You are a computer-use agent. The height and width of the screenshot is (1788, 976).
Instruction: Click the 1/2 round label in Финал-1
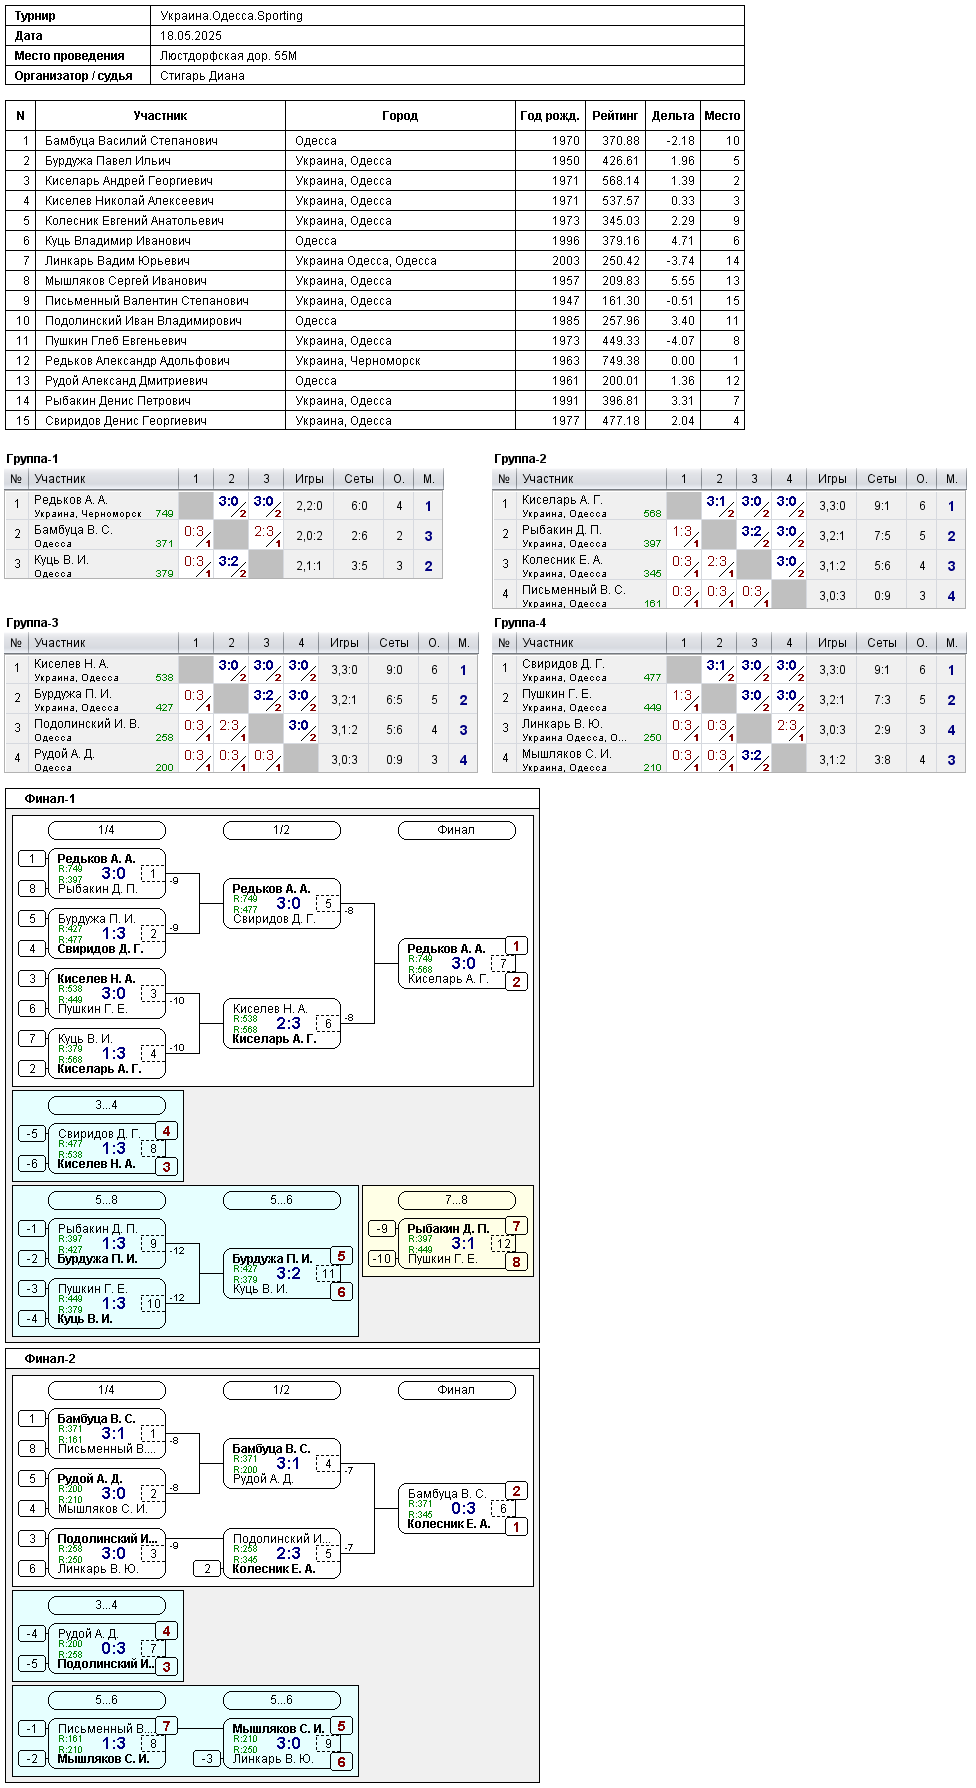[x=282, y=830]
